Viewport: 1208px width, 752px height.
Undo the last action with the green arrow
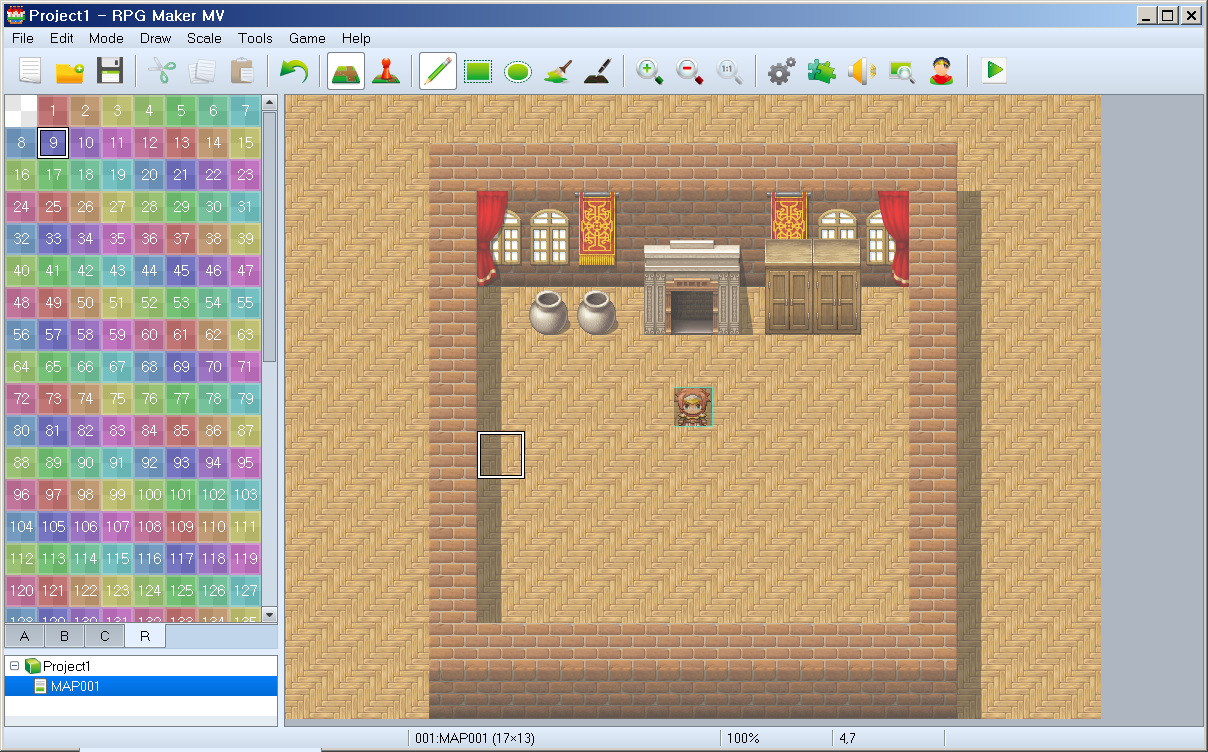(293, 71)
